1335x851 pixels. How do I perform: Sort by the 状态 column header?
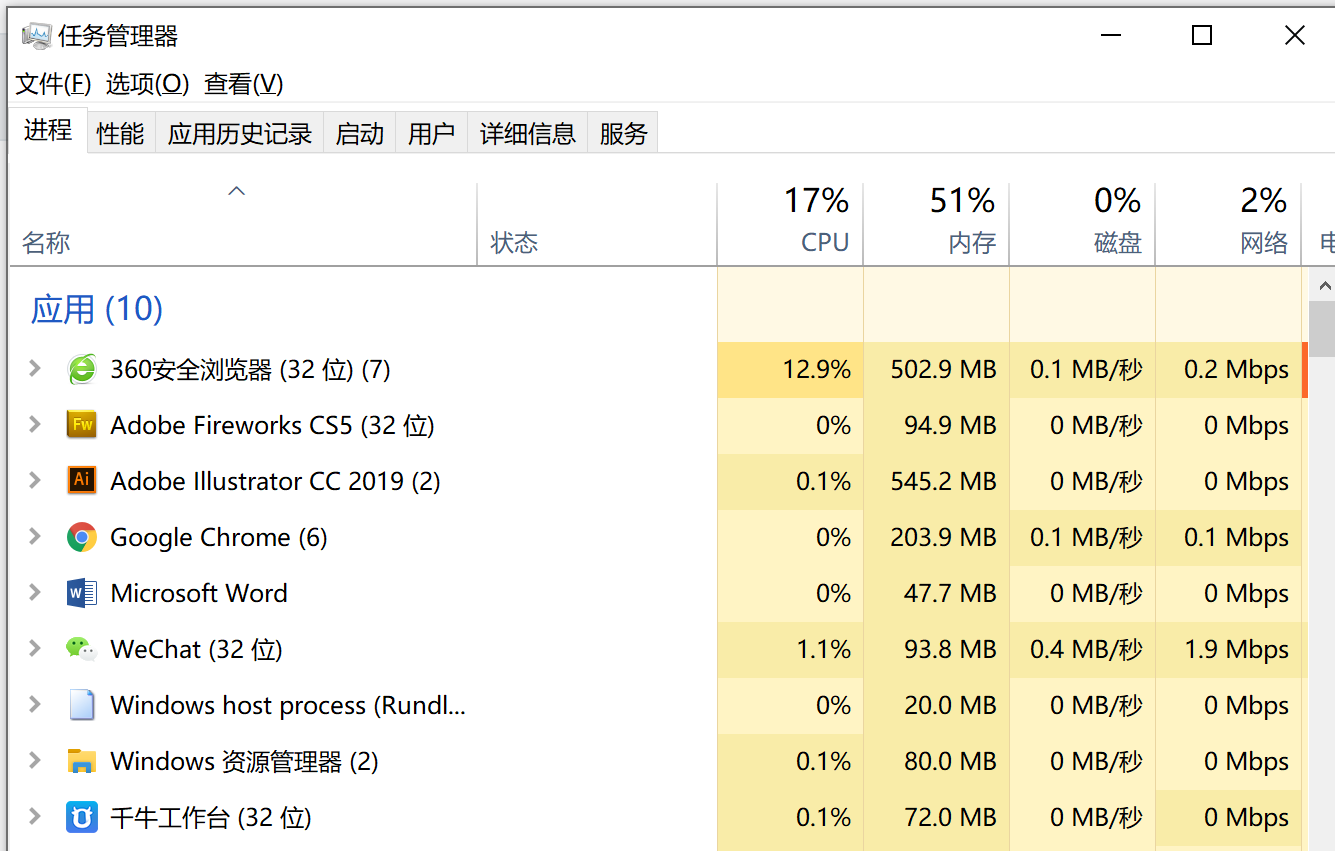597,225
